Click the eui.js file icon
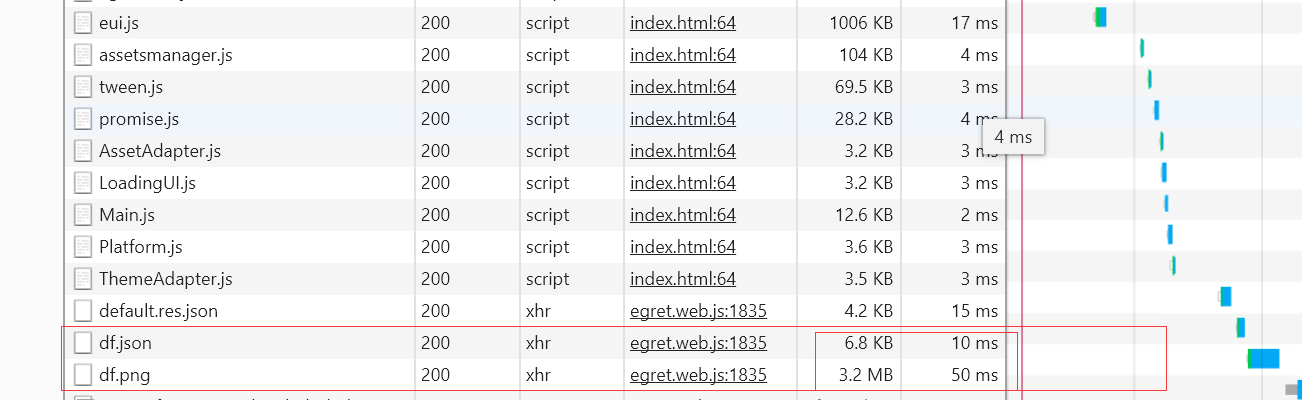1302x400 pixels. point(82,23)
